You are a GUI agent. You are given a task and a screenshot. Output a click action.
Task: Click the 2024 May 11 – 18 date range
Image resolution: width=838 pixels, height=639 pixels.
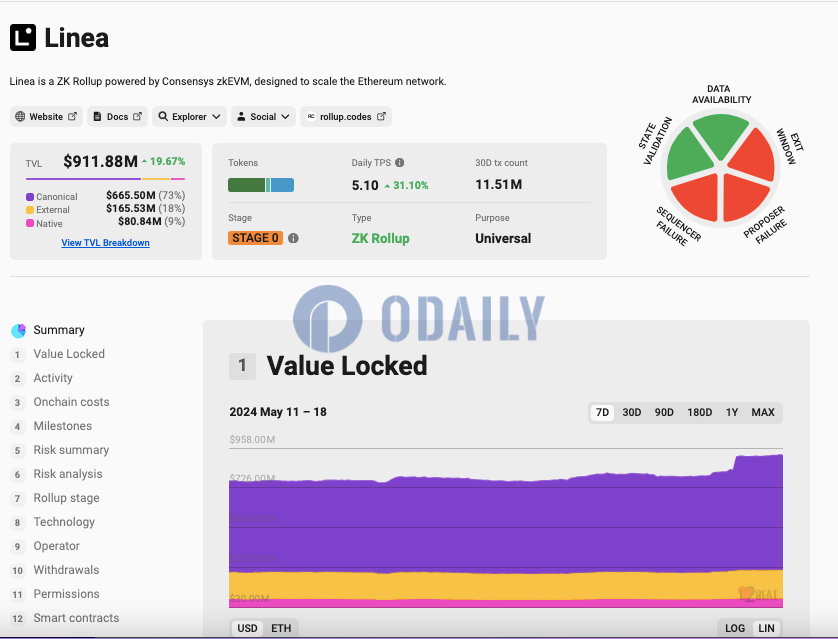pyautogui.click(x=278, y=412)
